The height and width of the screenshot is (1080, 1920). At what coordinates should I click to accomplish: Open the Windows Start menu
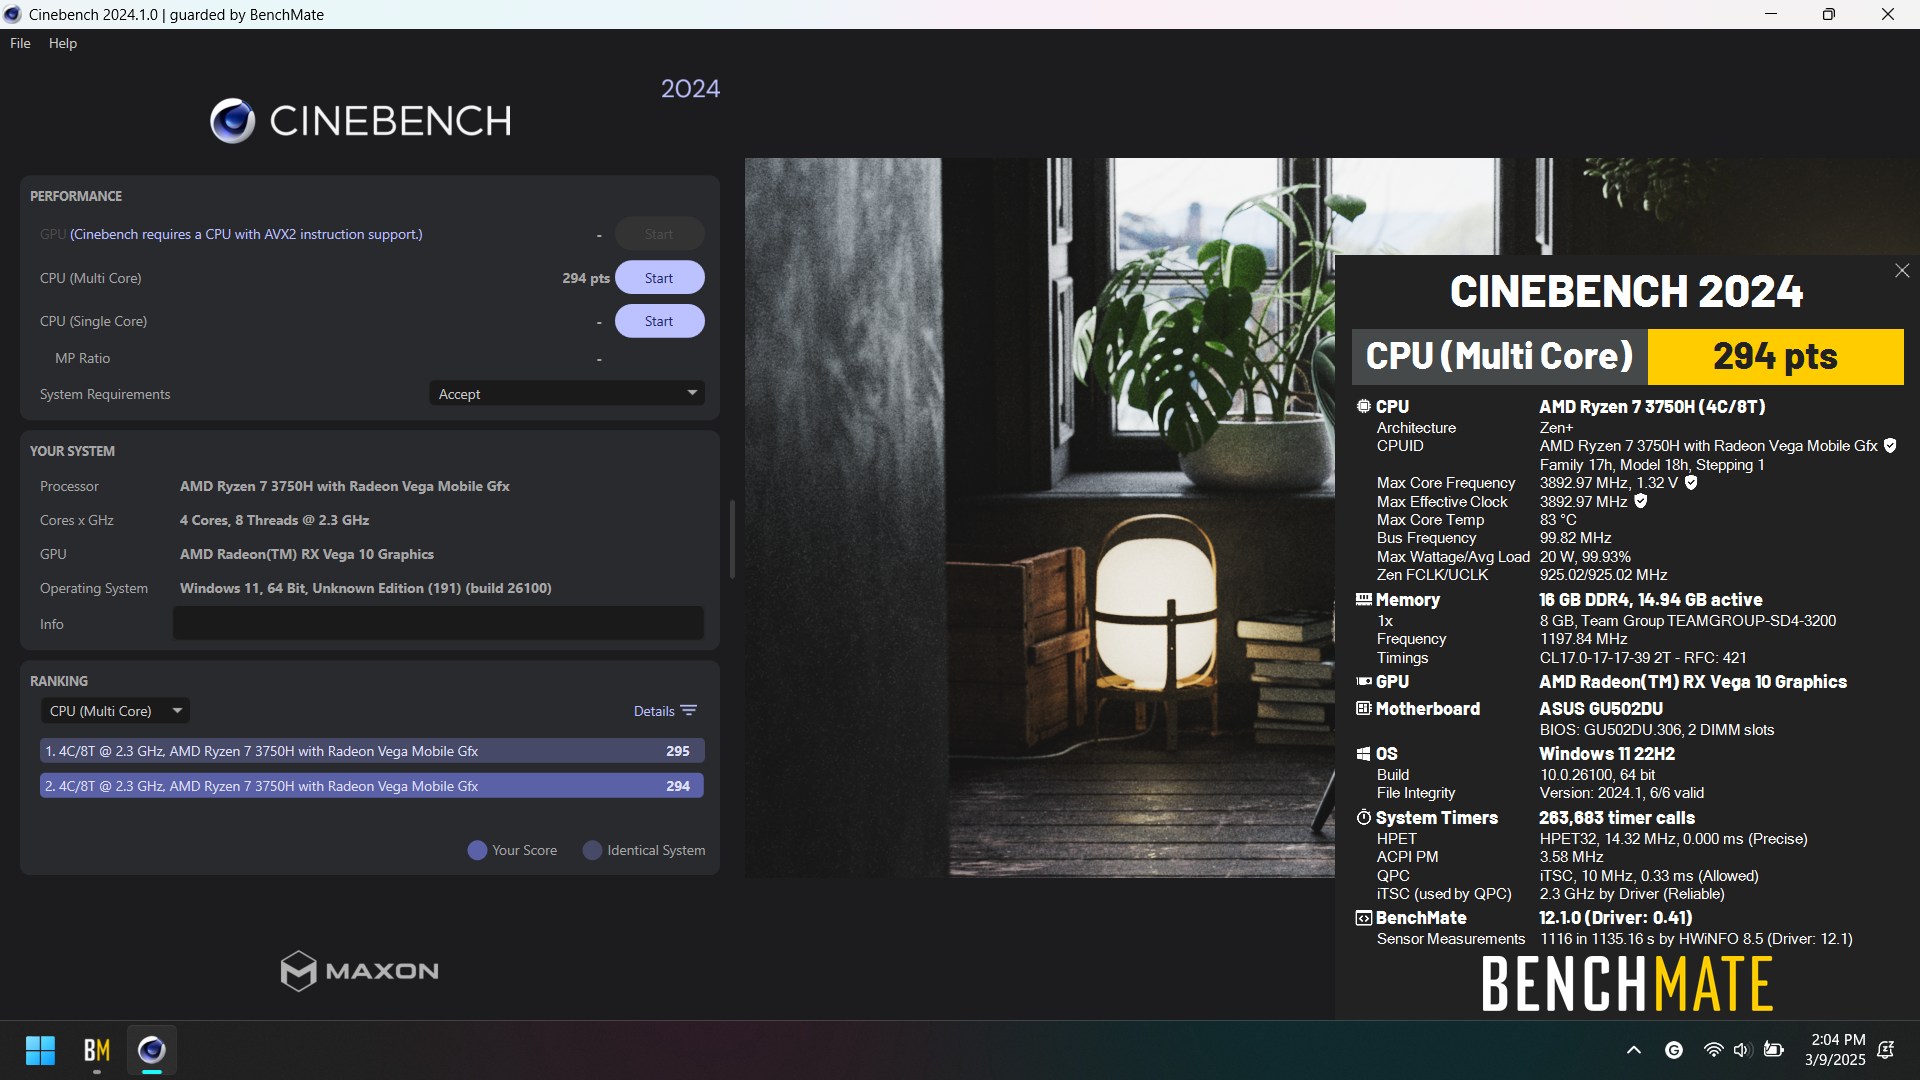(x=40, y=1050)
